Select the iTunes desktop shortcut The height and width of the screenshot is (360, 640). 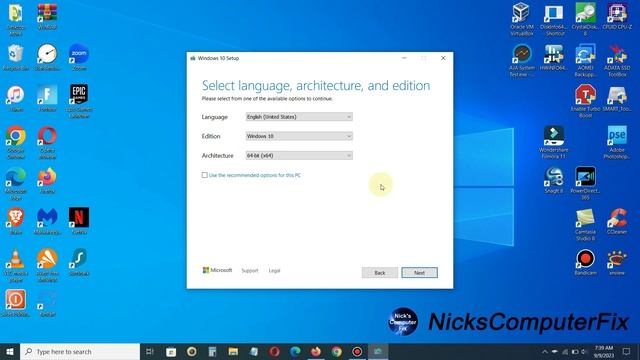pyautogui.click(x=16, y=99)
